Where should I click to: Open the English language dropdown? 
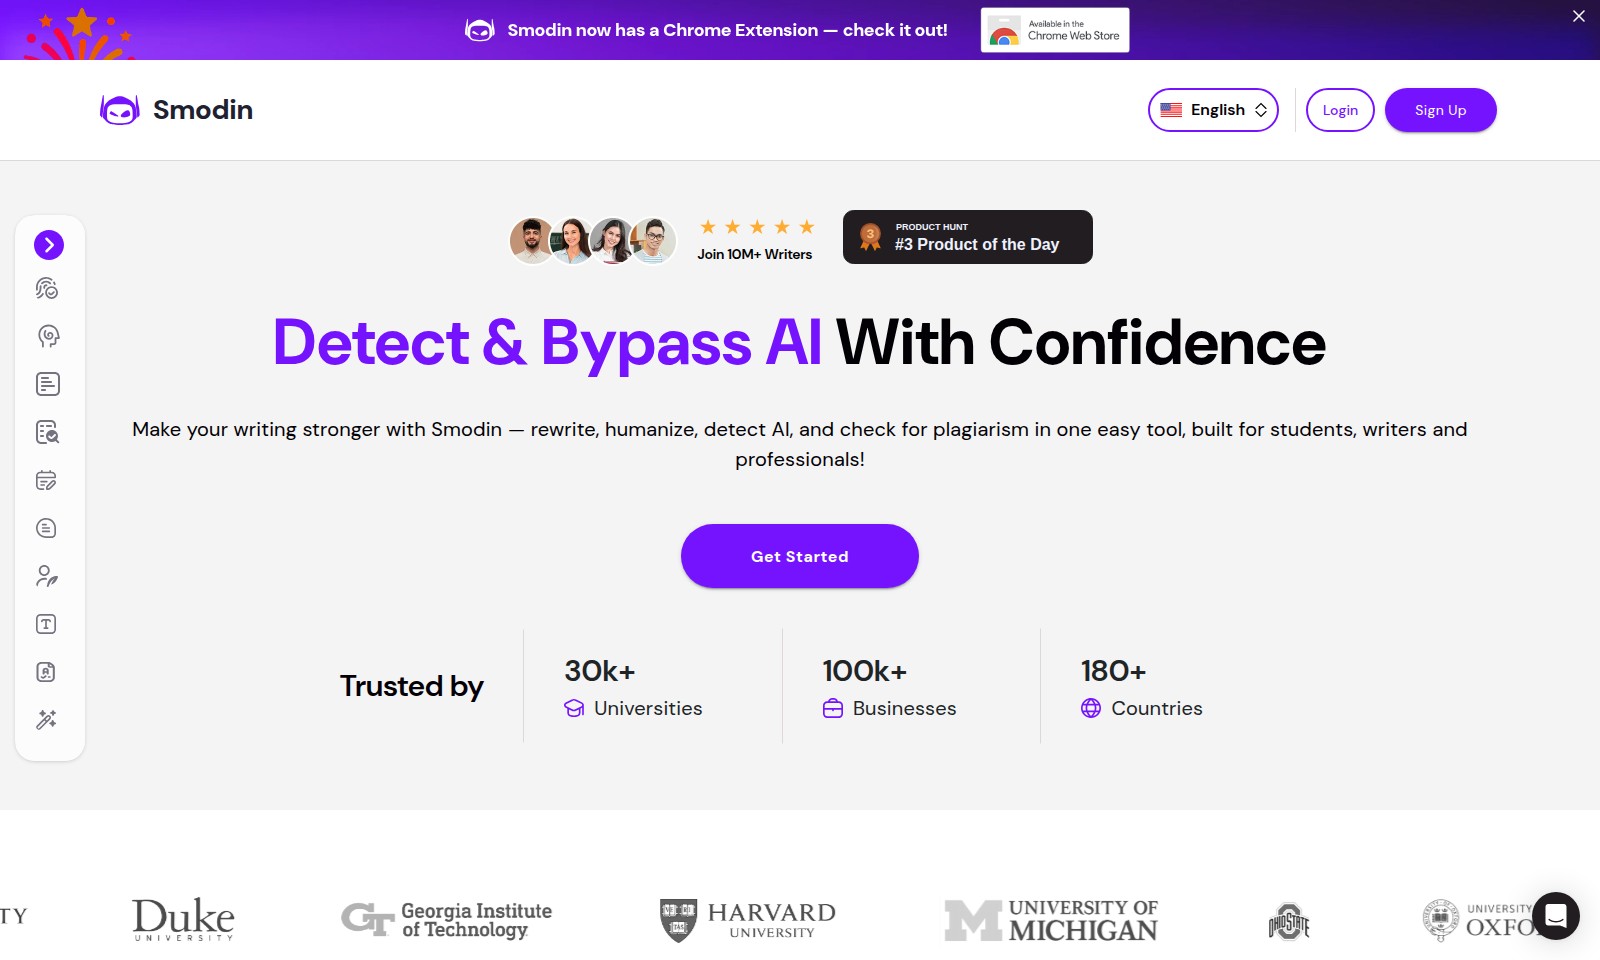click(x=1213, y=110)
